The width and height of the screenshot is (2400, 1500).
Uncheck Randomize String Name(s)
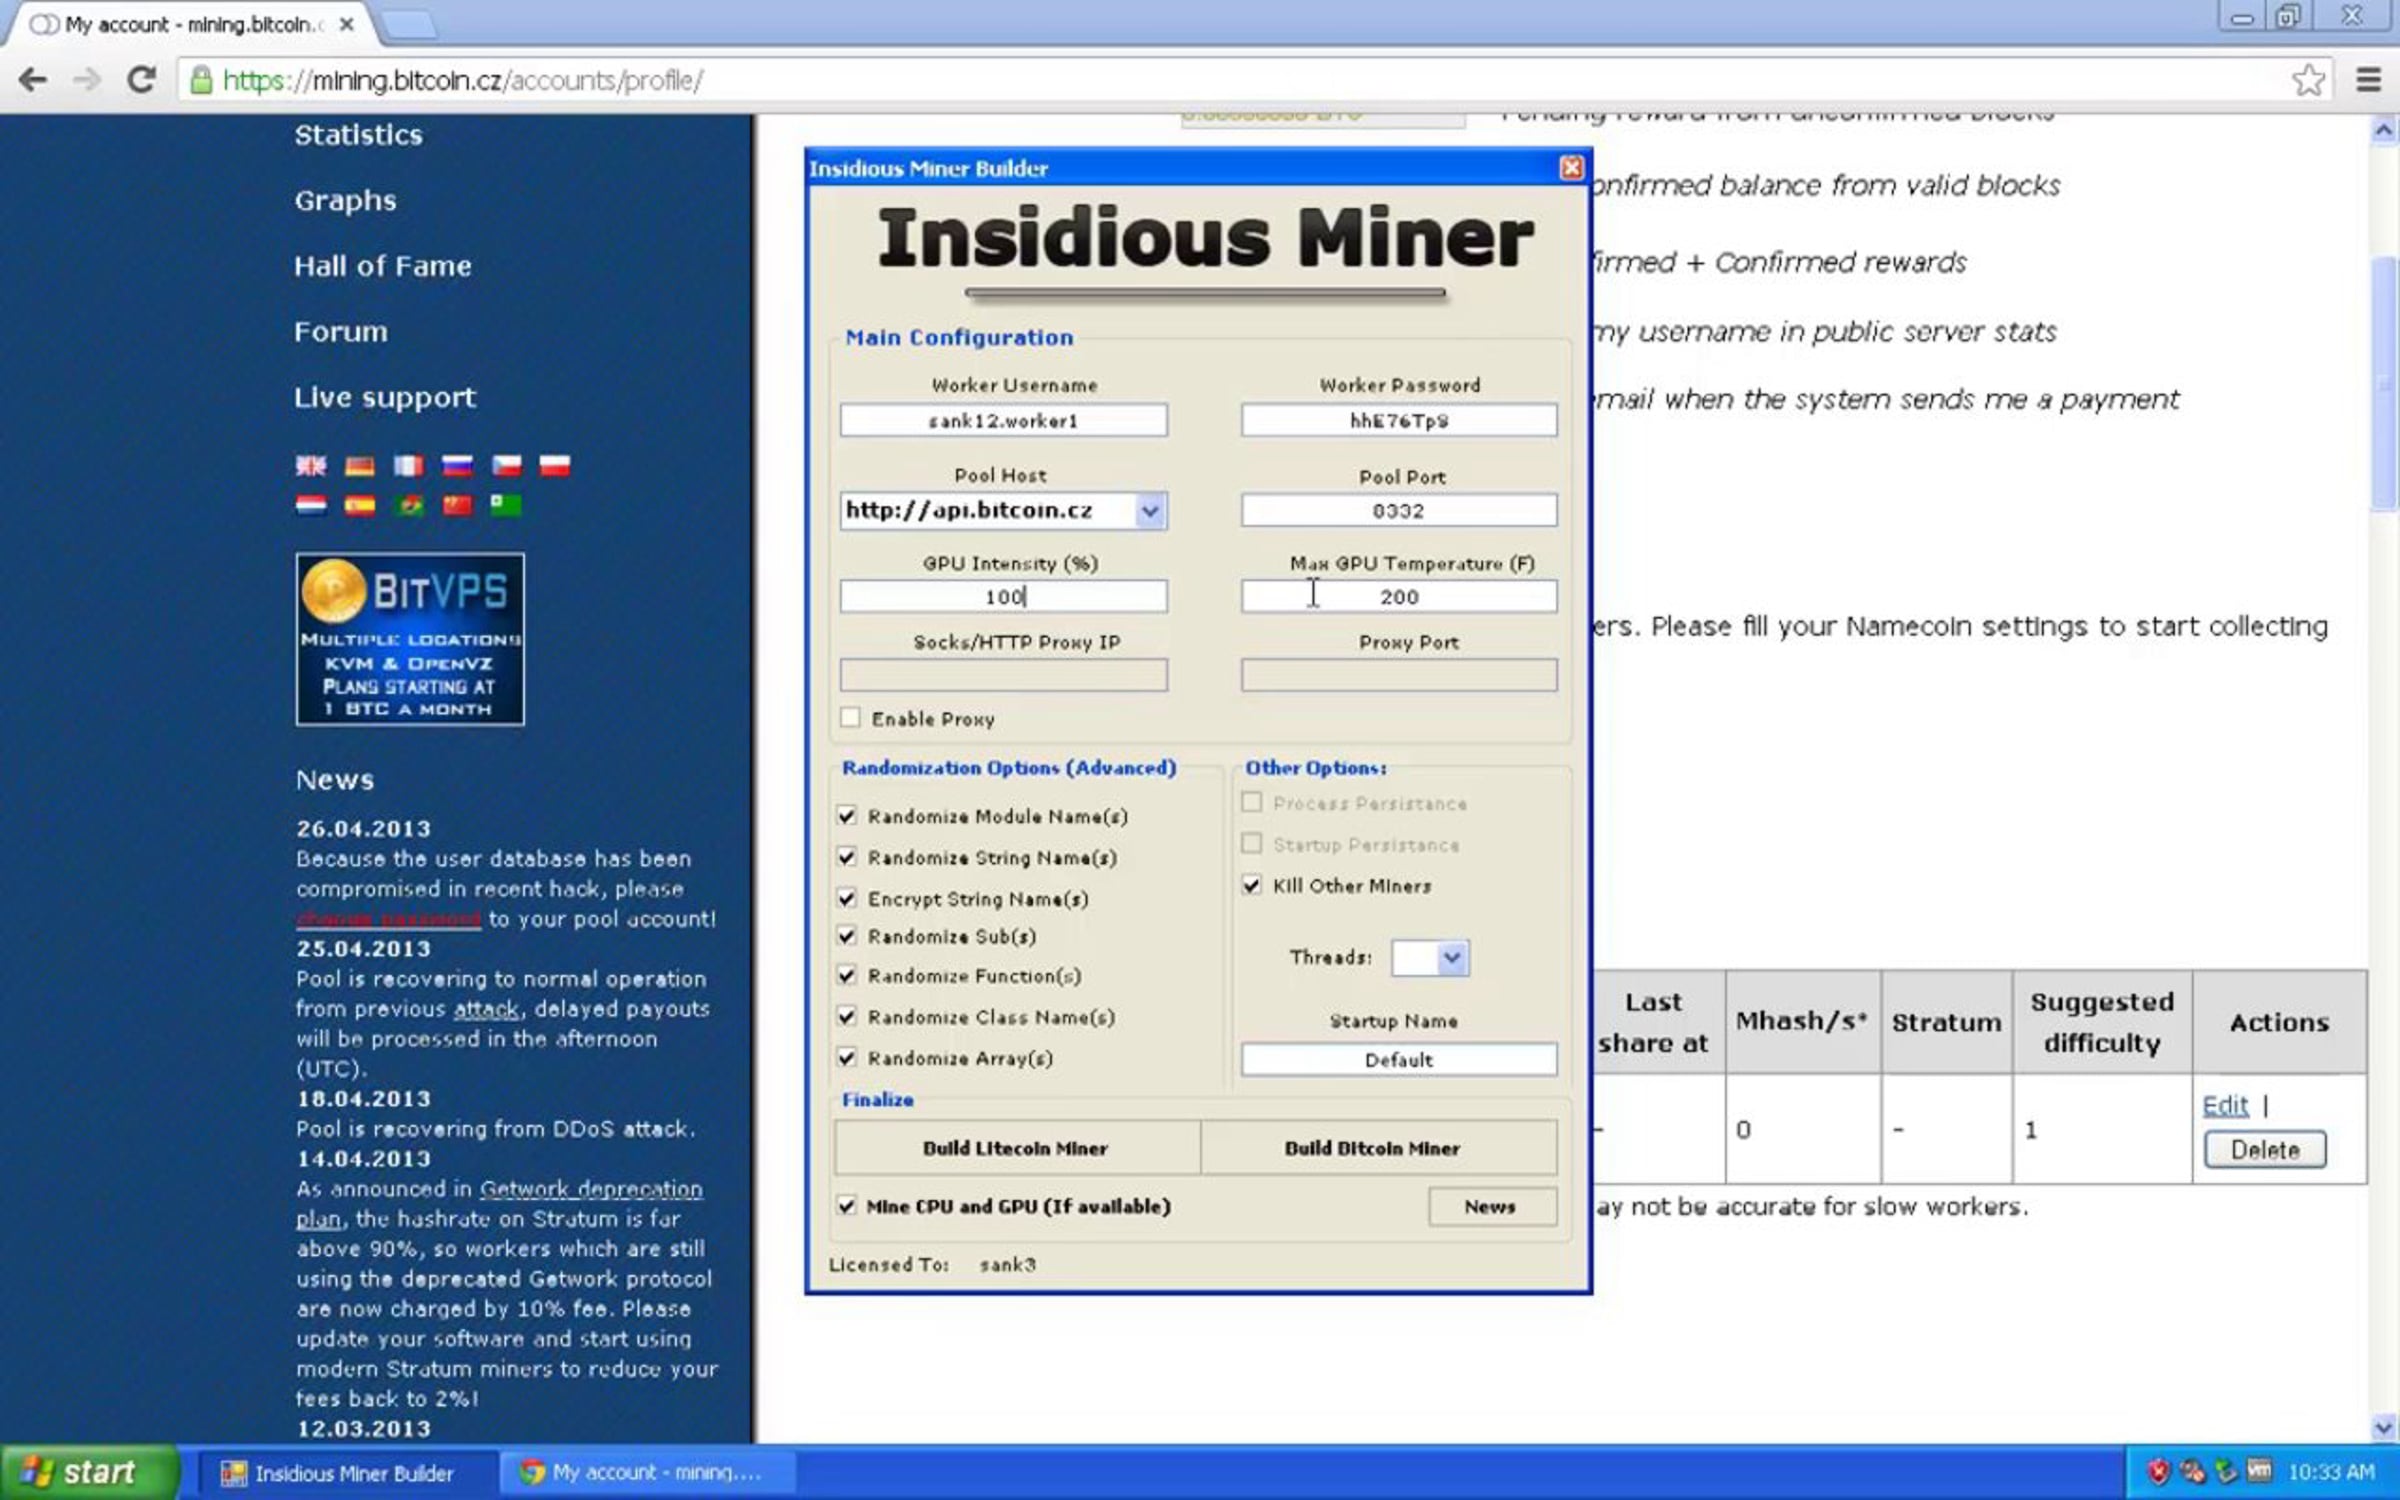(847, 857)
